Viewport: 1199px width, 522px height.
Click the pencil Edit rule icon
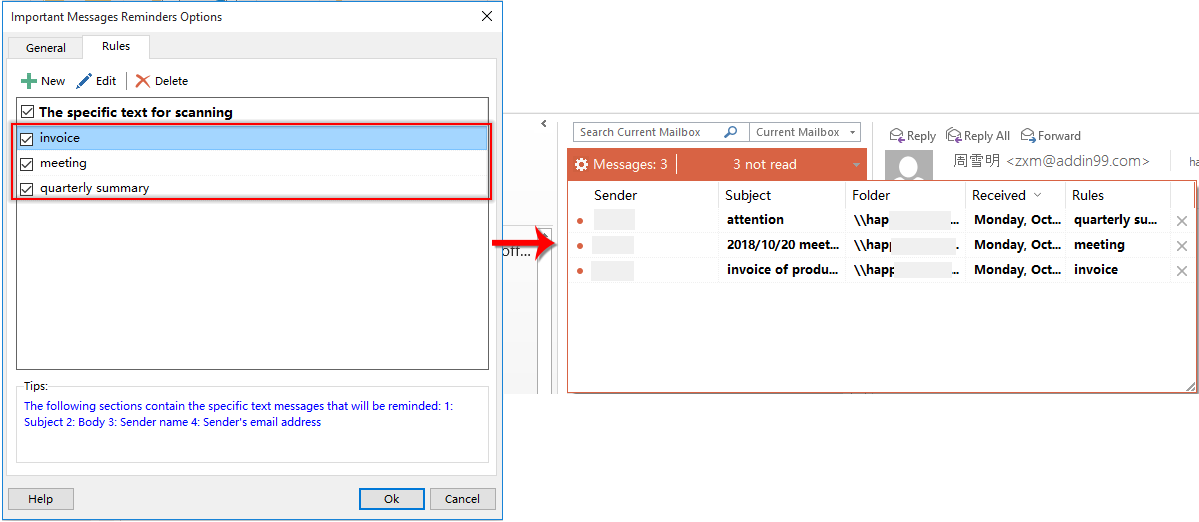tap(84, 81)
